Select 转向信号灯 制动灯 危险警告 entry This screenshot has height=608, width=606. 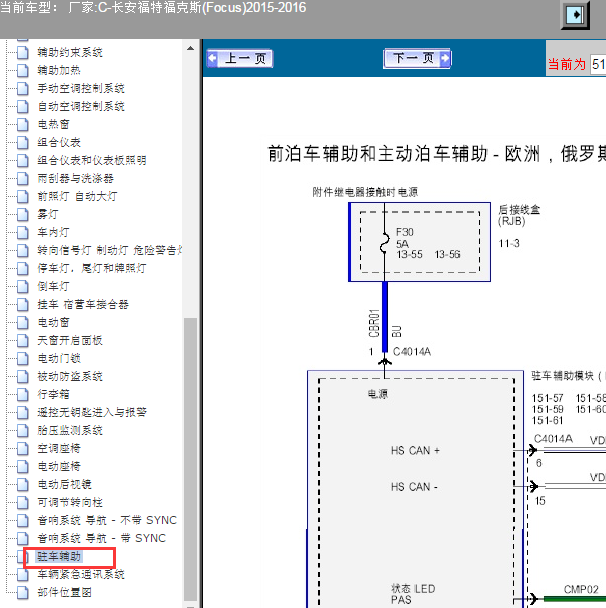109,250
